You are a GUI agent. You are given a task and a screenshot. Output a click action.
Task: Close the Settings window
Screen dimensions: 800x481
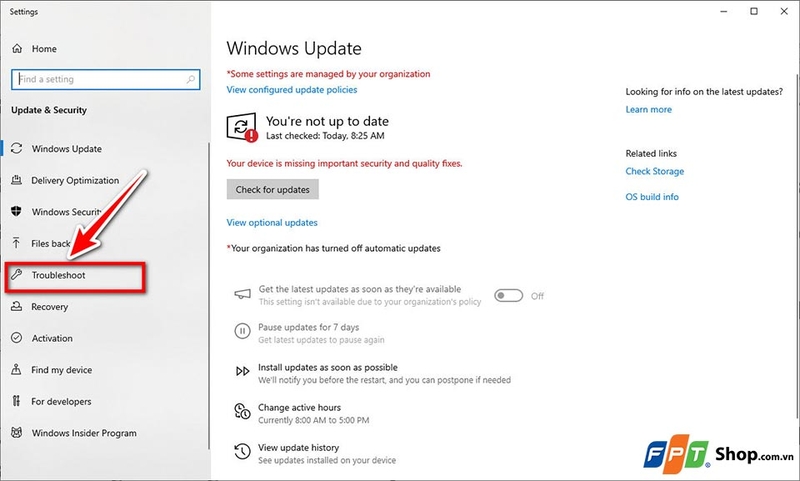[784, 11]
